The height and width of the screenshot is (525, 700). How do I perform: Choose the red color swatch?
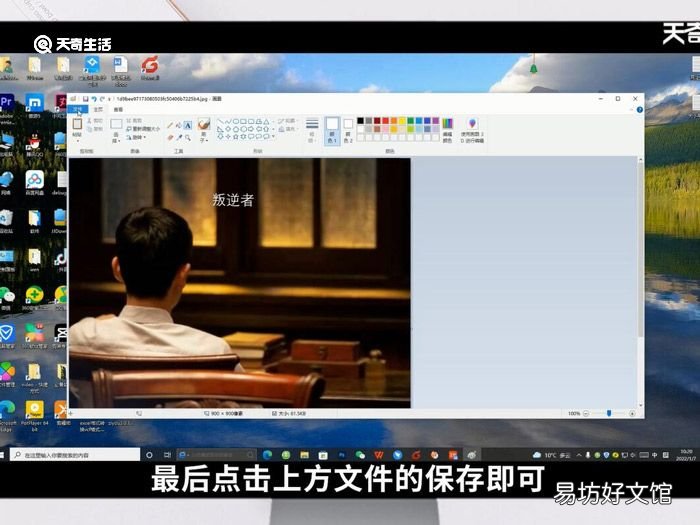tap(385, 121)
